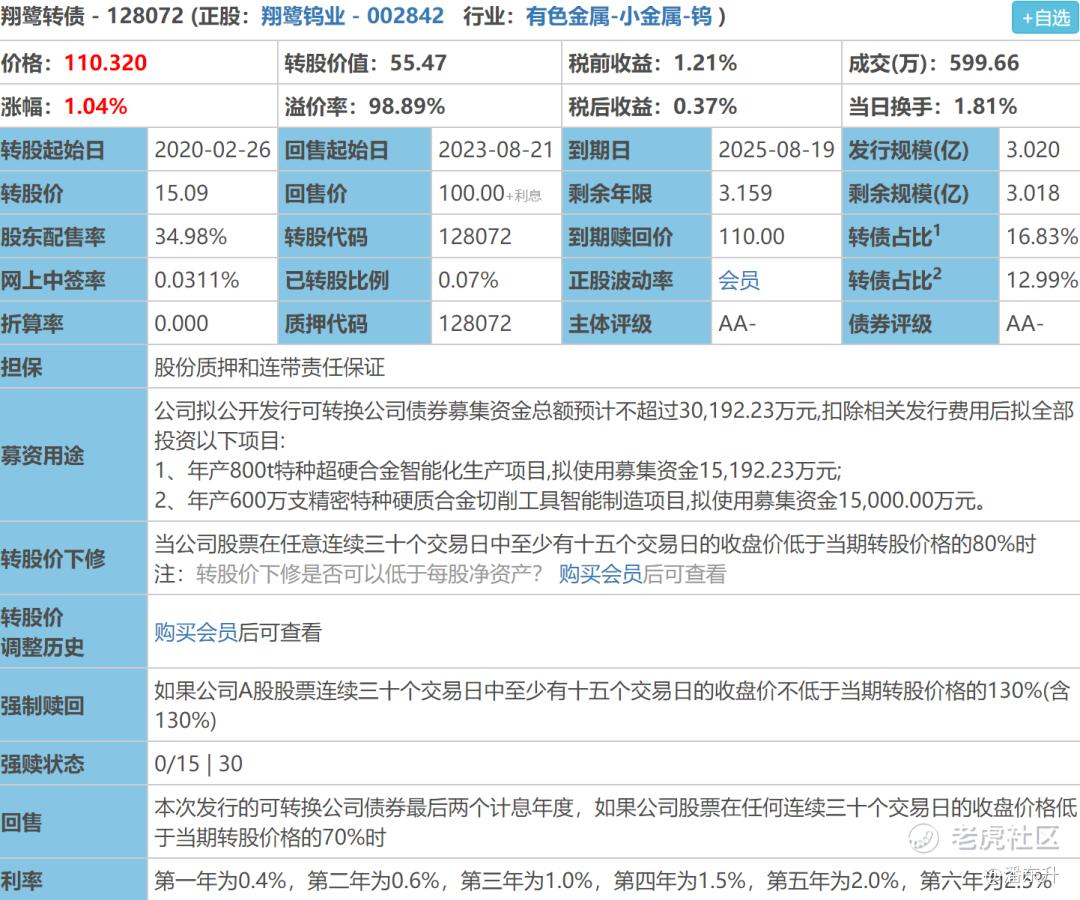Click 主体评级 value AA-
Image resolution: width=1080 pixels, height=900 pixels.
[x=737, y=324]
